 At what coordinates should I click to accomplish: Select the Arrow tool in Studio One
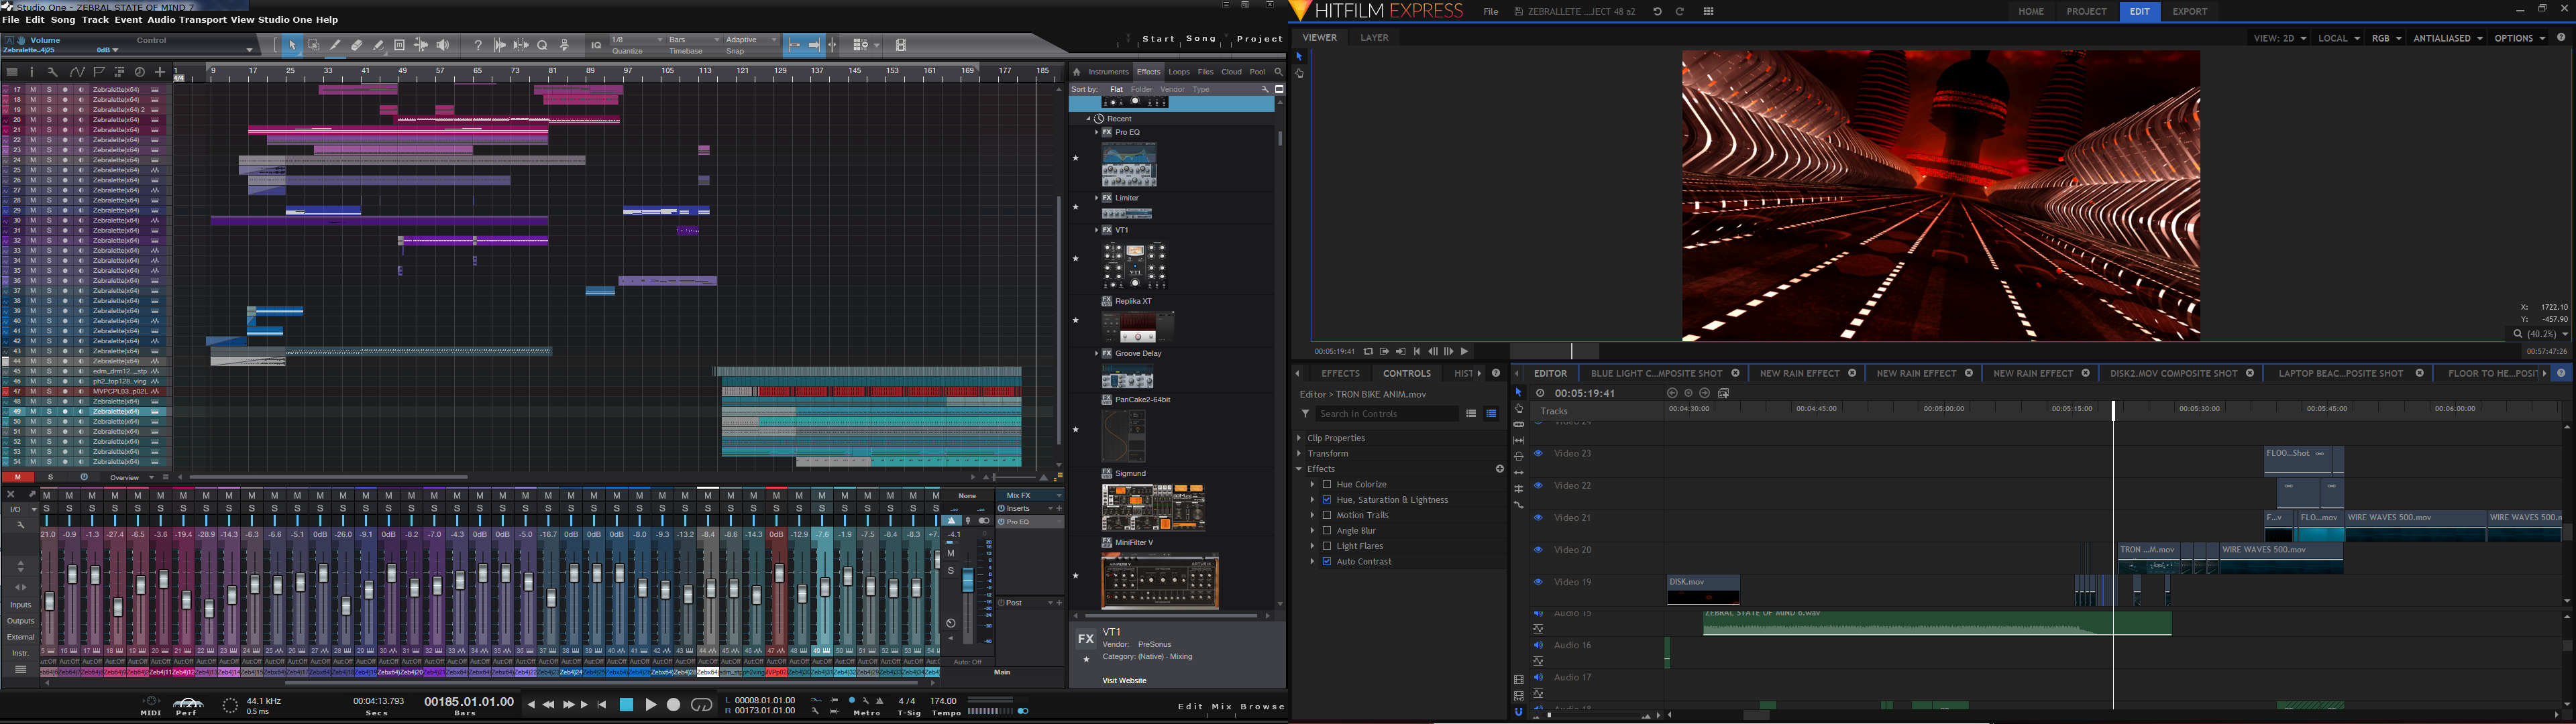click(x=293, y=45)
